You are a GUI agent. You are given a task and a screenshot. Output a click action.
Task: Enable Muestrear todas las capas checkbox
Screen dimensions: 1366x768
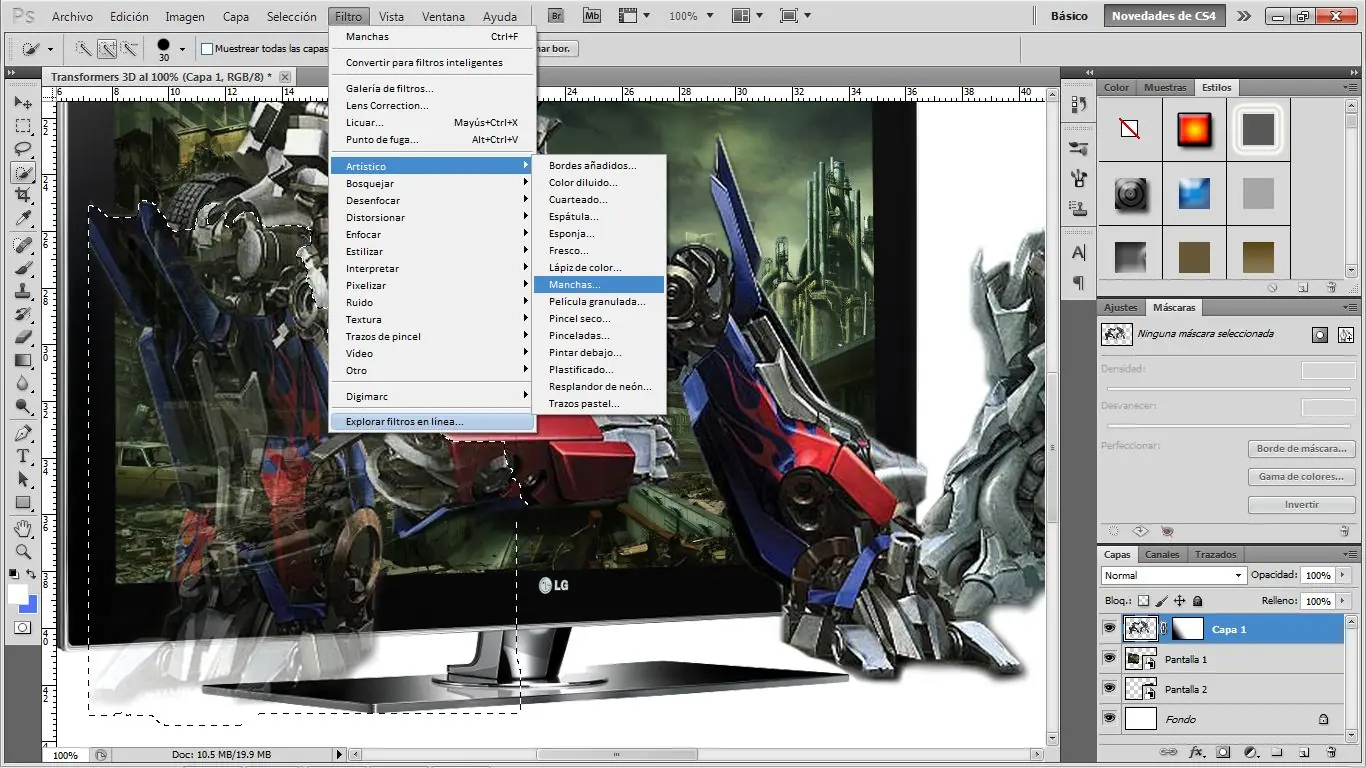point(207,48)
